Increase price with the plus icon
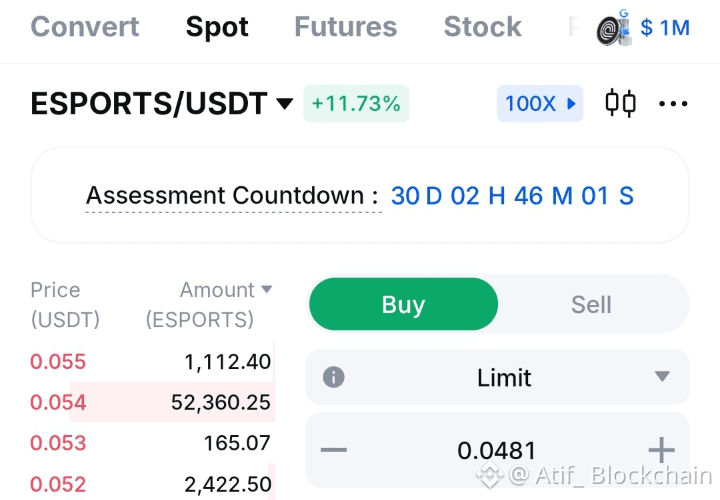 point(661,449)
